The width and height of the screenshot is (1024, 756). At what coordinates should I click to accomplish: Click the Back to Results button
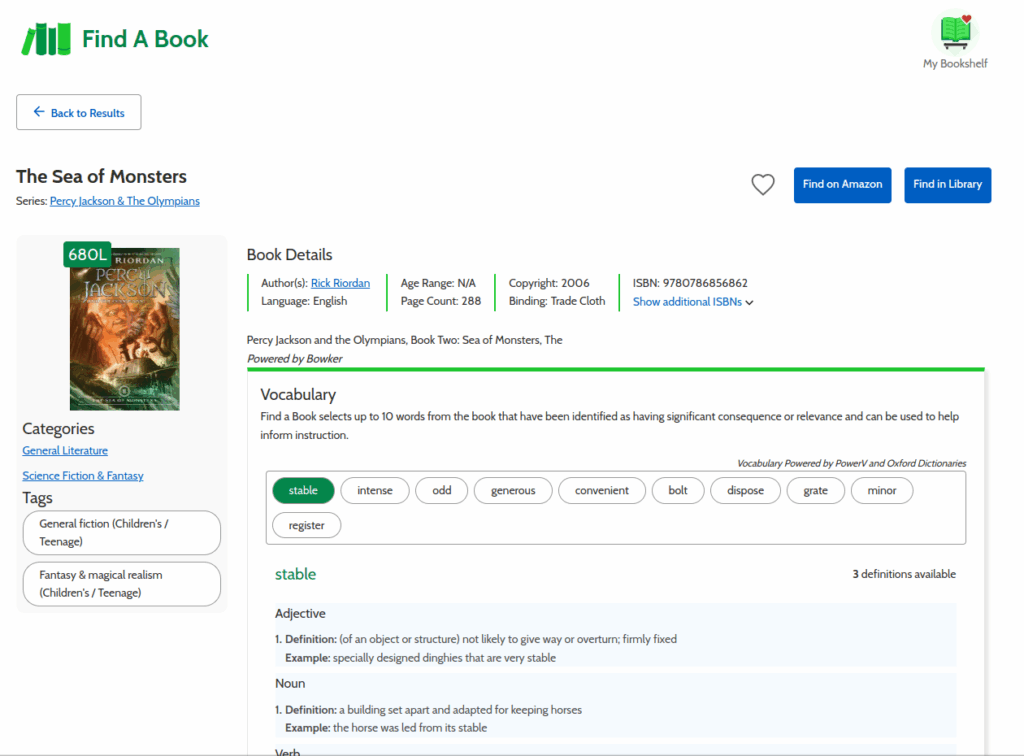point(79,113)
